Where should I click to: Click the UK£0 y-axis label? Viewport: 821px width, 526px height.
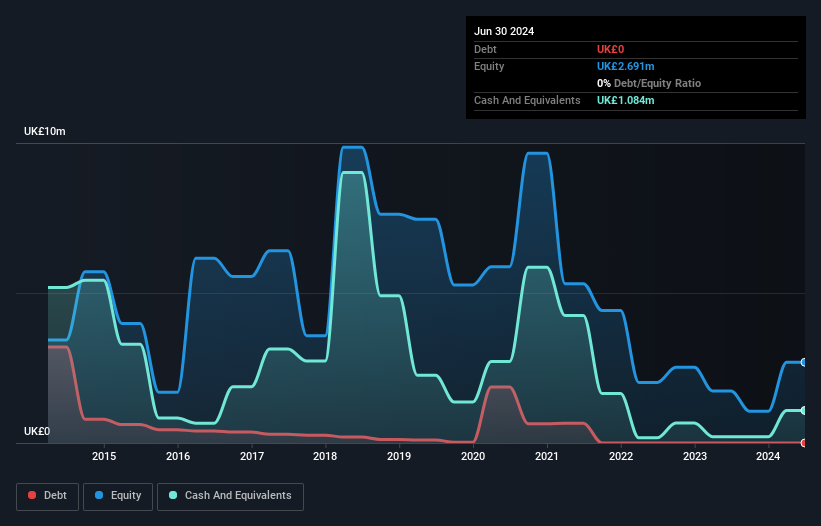pyautogui.click(x=37, y=431)
